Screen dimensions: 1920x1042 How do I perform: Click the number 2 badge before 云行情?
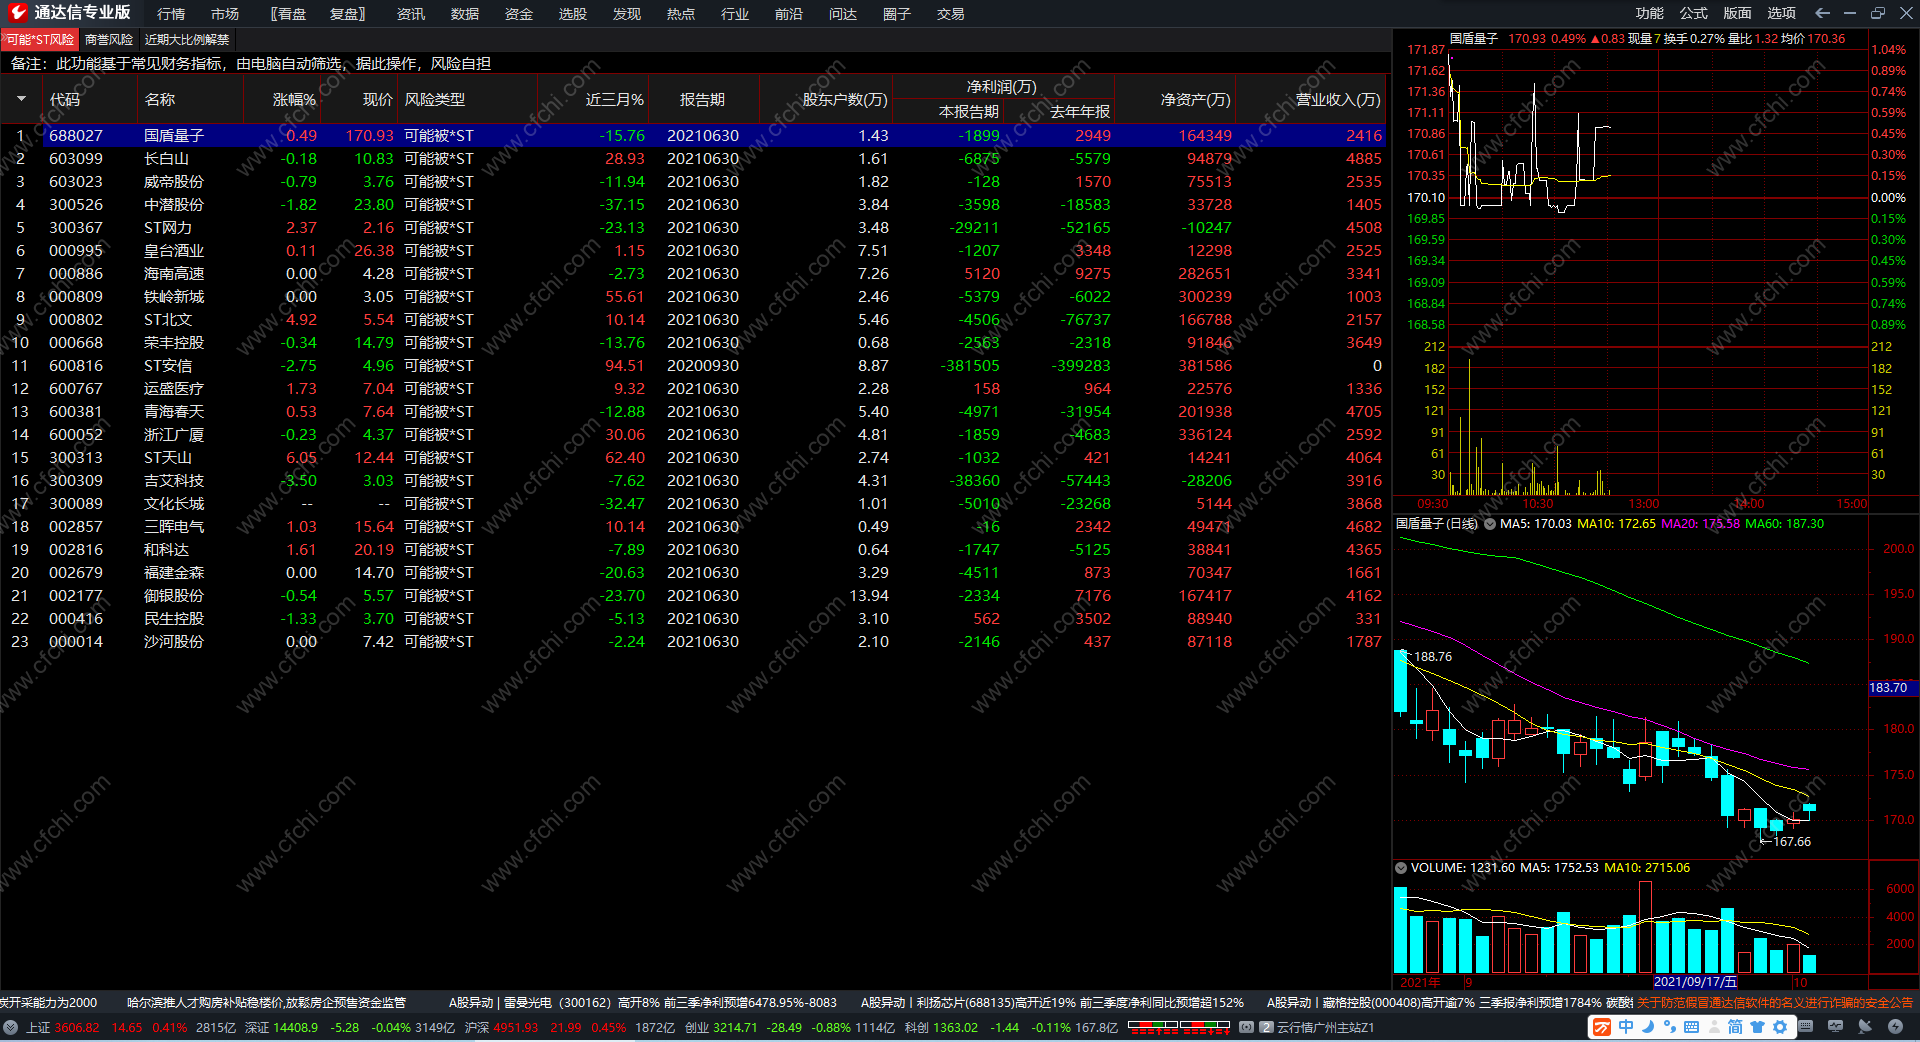(1266, 1027)
